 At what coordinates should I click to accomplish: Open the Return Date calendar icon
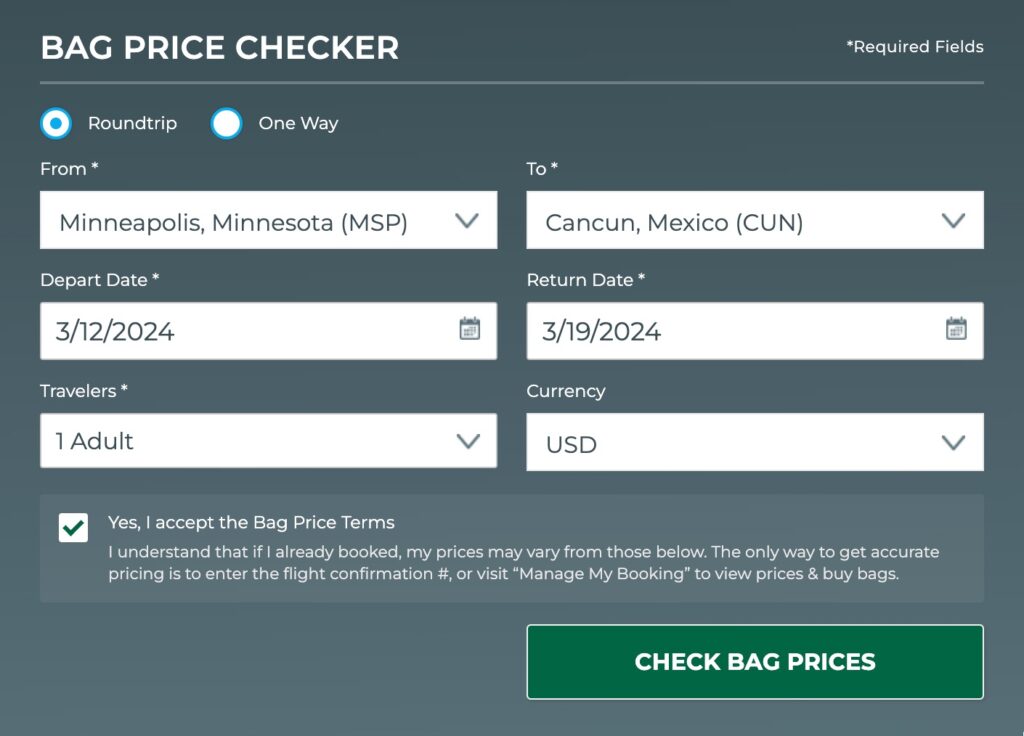[953, 328]
